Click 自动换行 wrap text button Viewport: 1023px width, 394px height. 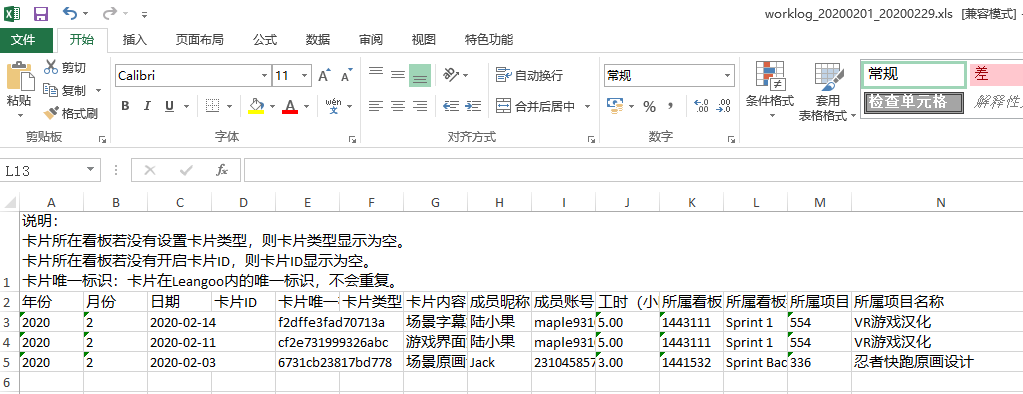click(x=529, y=76)
